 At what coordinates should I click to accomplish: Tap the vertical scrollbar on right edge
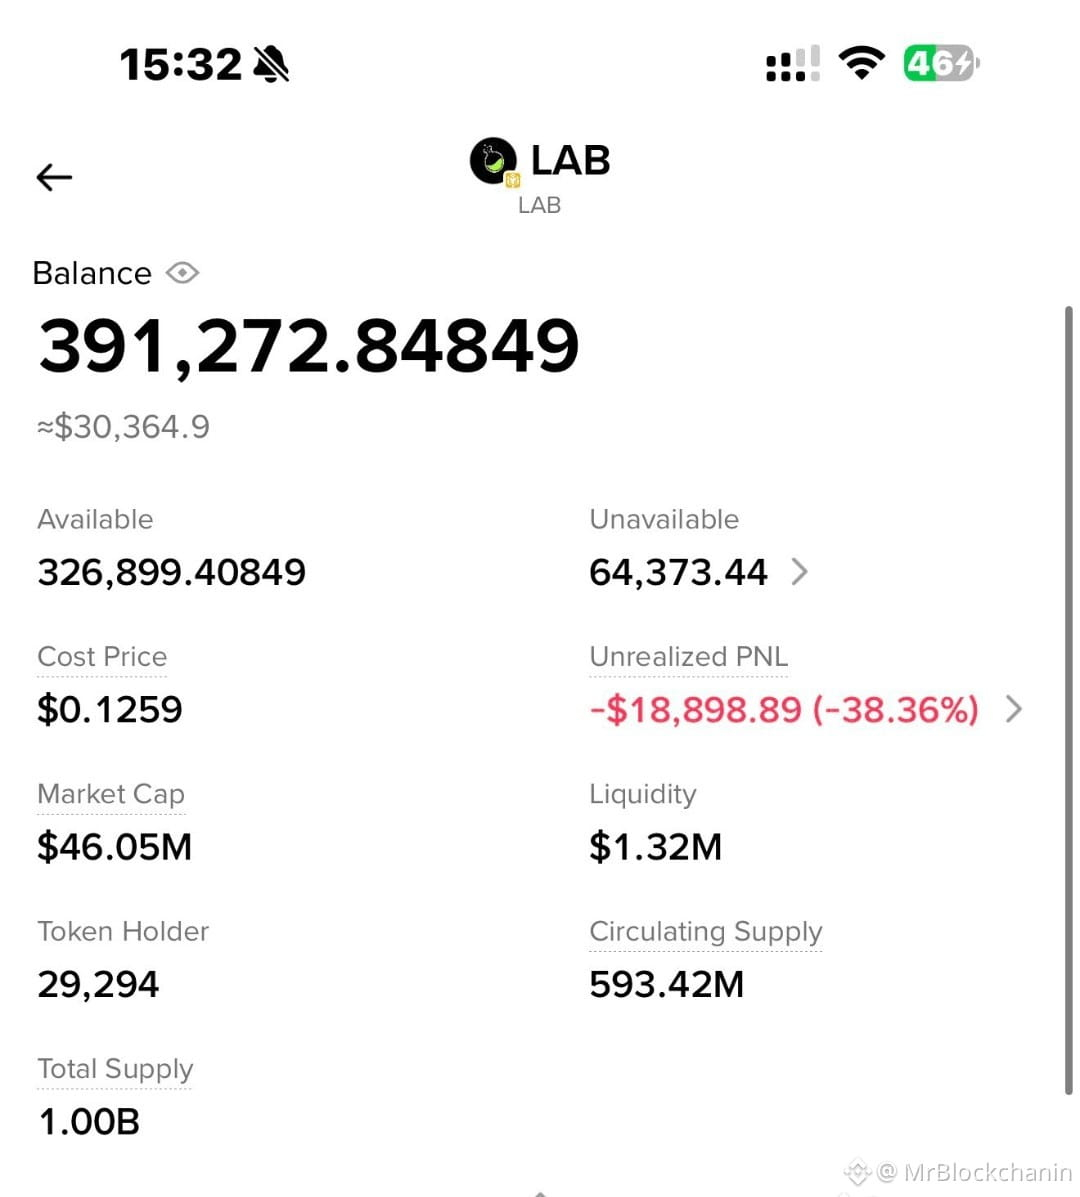pyautogui.click(x=1069, y=701)
